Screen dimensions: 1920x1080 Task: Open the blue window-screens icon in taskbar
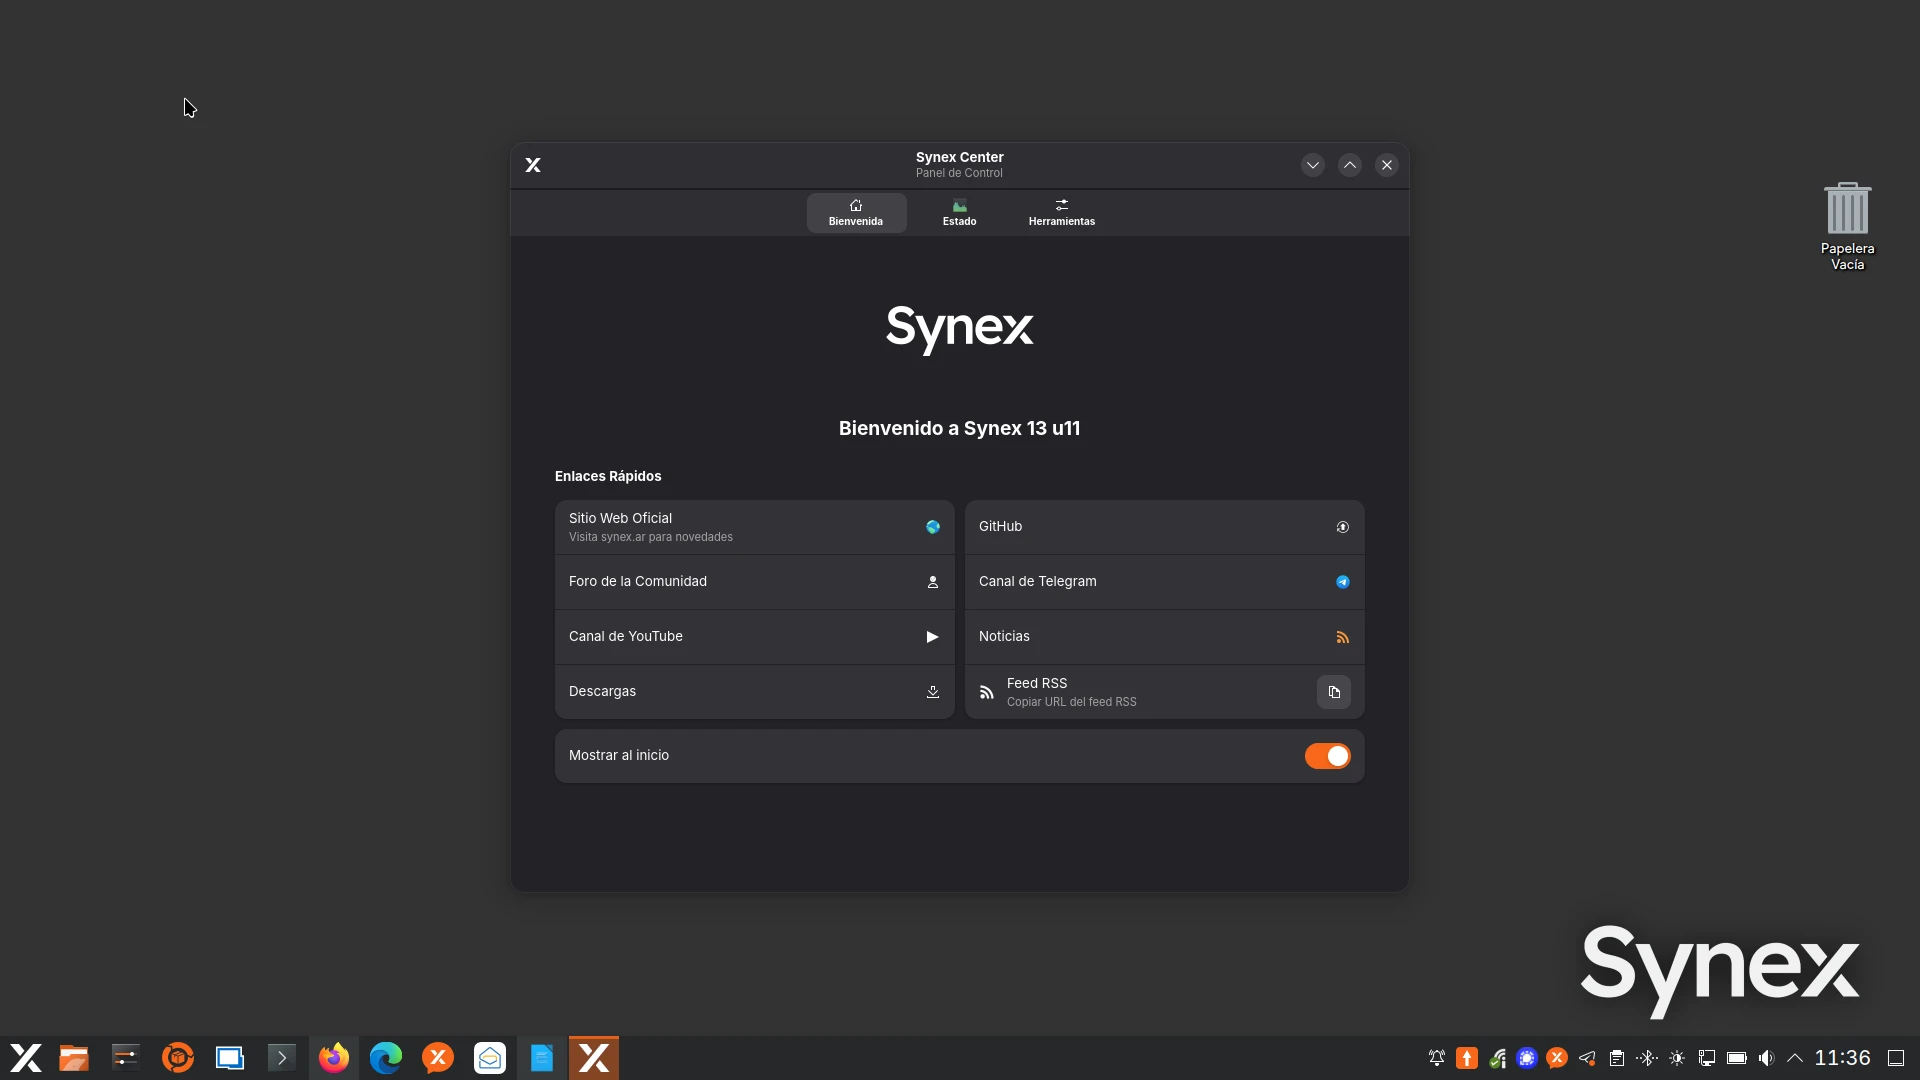pos(230,1058)
